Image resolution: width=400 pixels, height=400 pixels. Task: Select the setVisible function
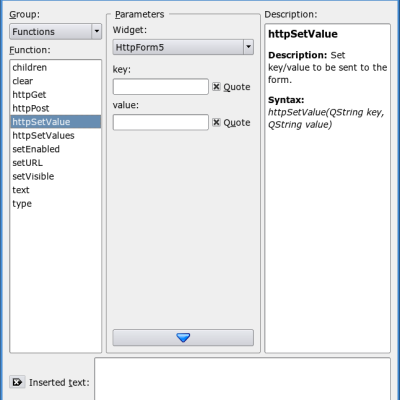coord(55,176)
